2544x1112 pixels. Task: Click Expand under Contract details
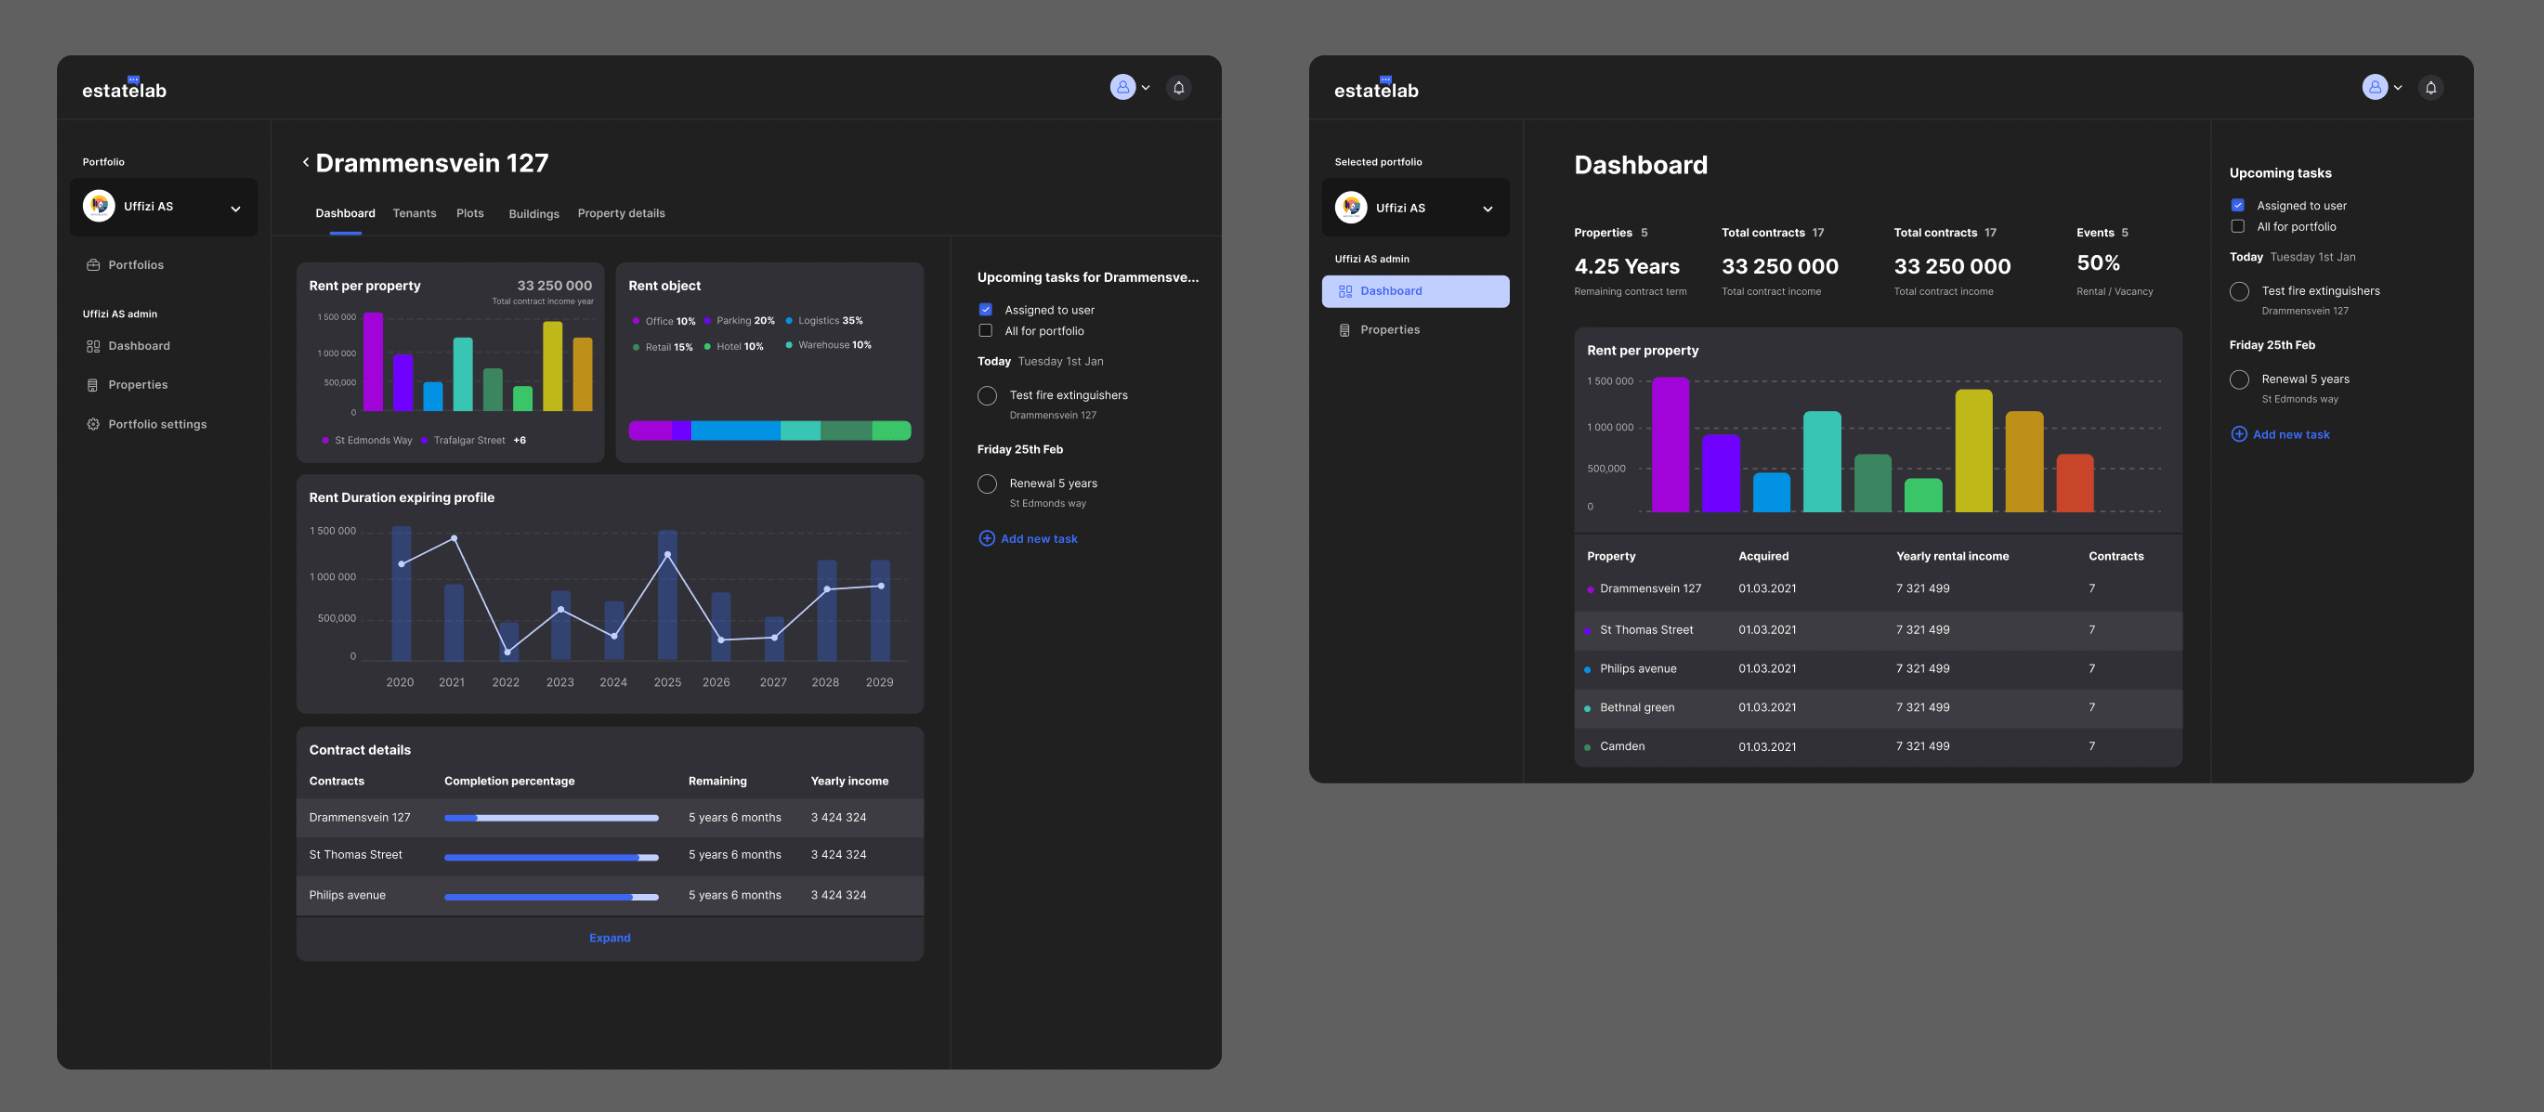point(609,938)
